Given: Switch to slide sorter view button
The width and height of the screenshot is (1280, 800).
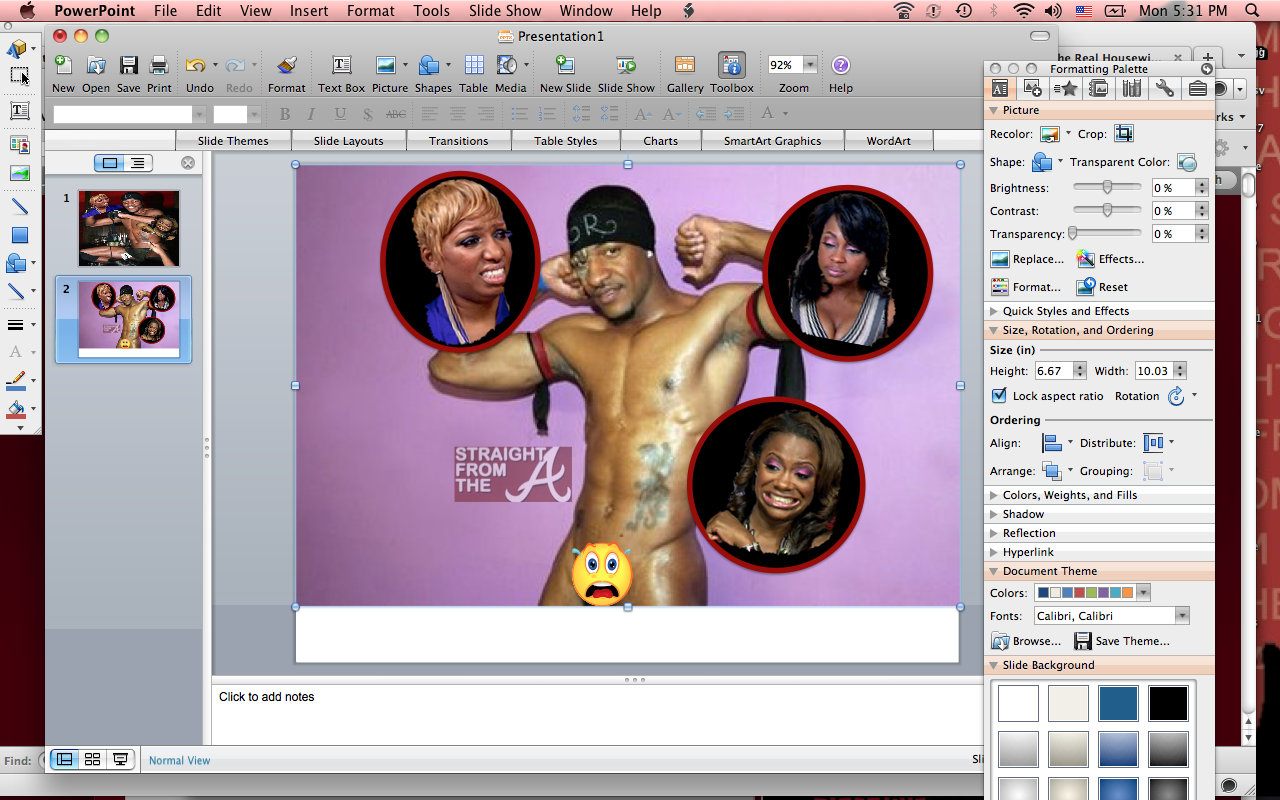Looking at the screenshot, I should [92, 760].
